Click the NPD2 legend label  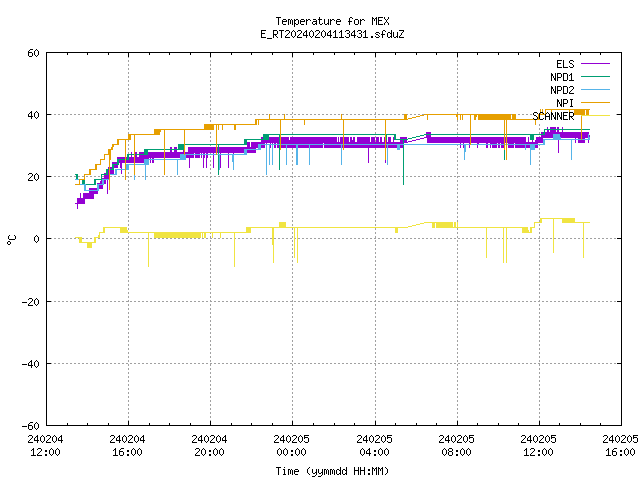coord(562,90)
